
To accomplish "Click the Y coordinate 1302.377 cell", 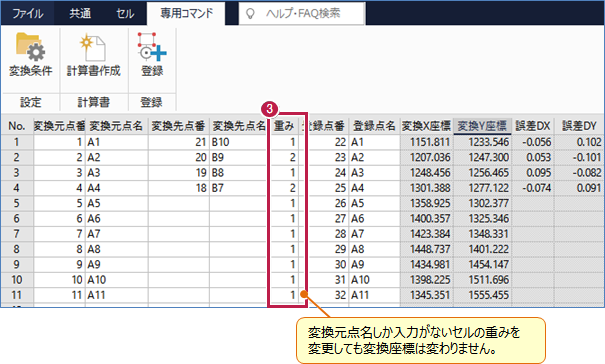I will [x=482, y=203].
